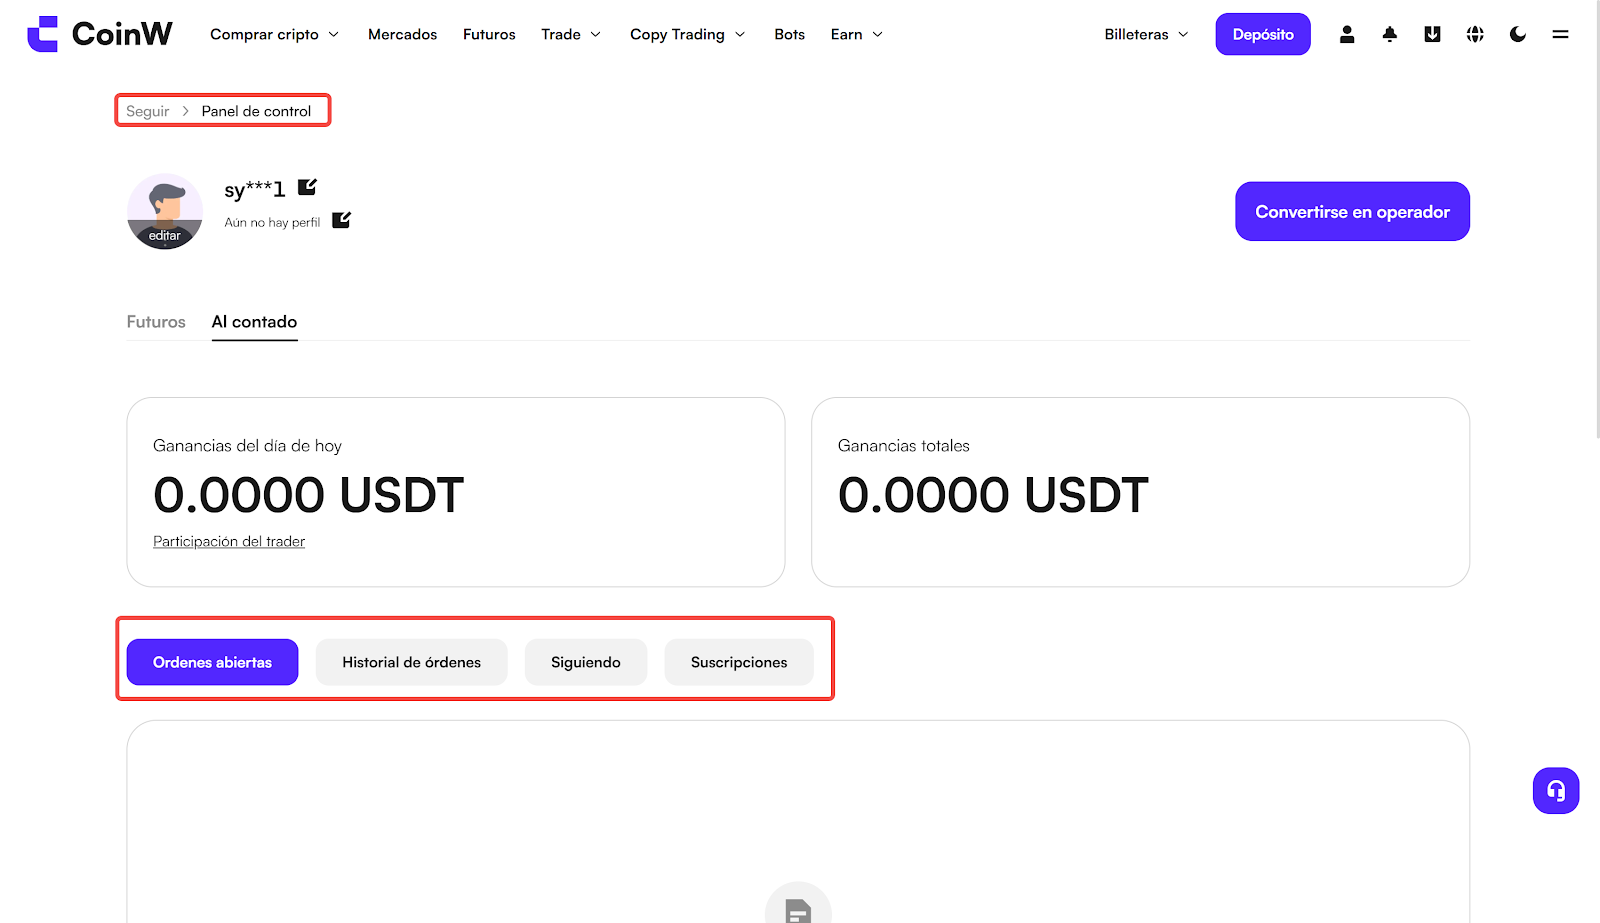
Task: Expand the Copy Trading dropdown
Action: pyautogui.click(x=687, y=34)
